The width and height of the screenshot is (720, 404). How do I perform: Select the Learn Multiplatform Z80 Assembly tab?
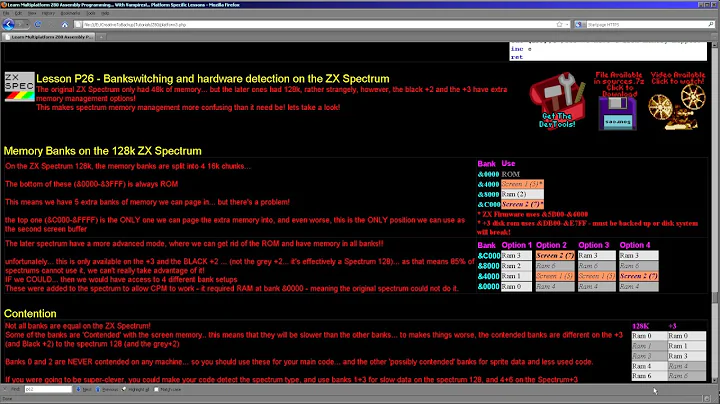coord(48,37)
